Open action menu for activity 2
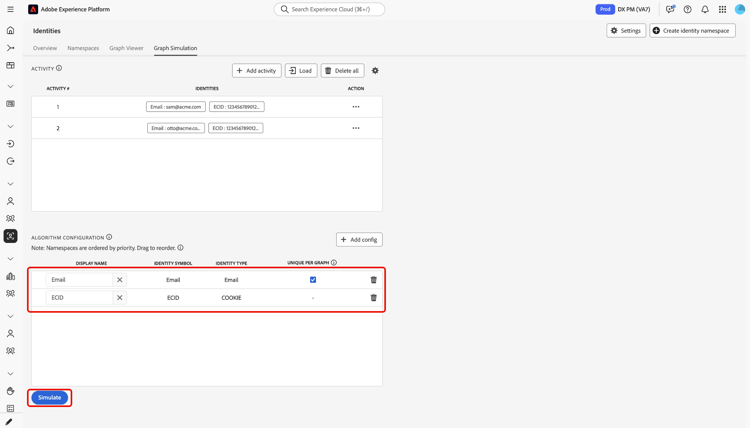This screenshot has height=428, width=750. point(356,128)
